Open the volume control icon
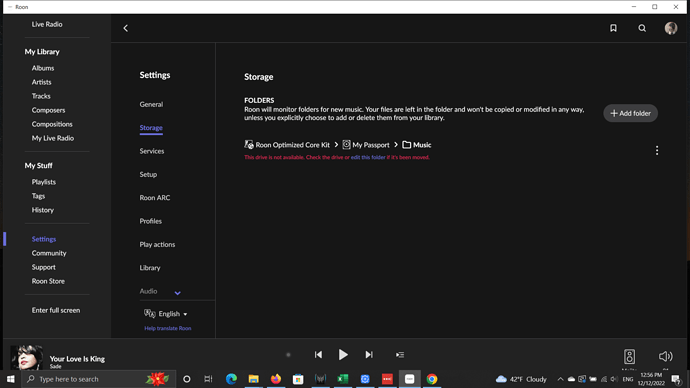690x388 pixels. [x=665, y=356]
